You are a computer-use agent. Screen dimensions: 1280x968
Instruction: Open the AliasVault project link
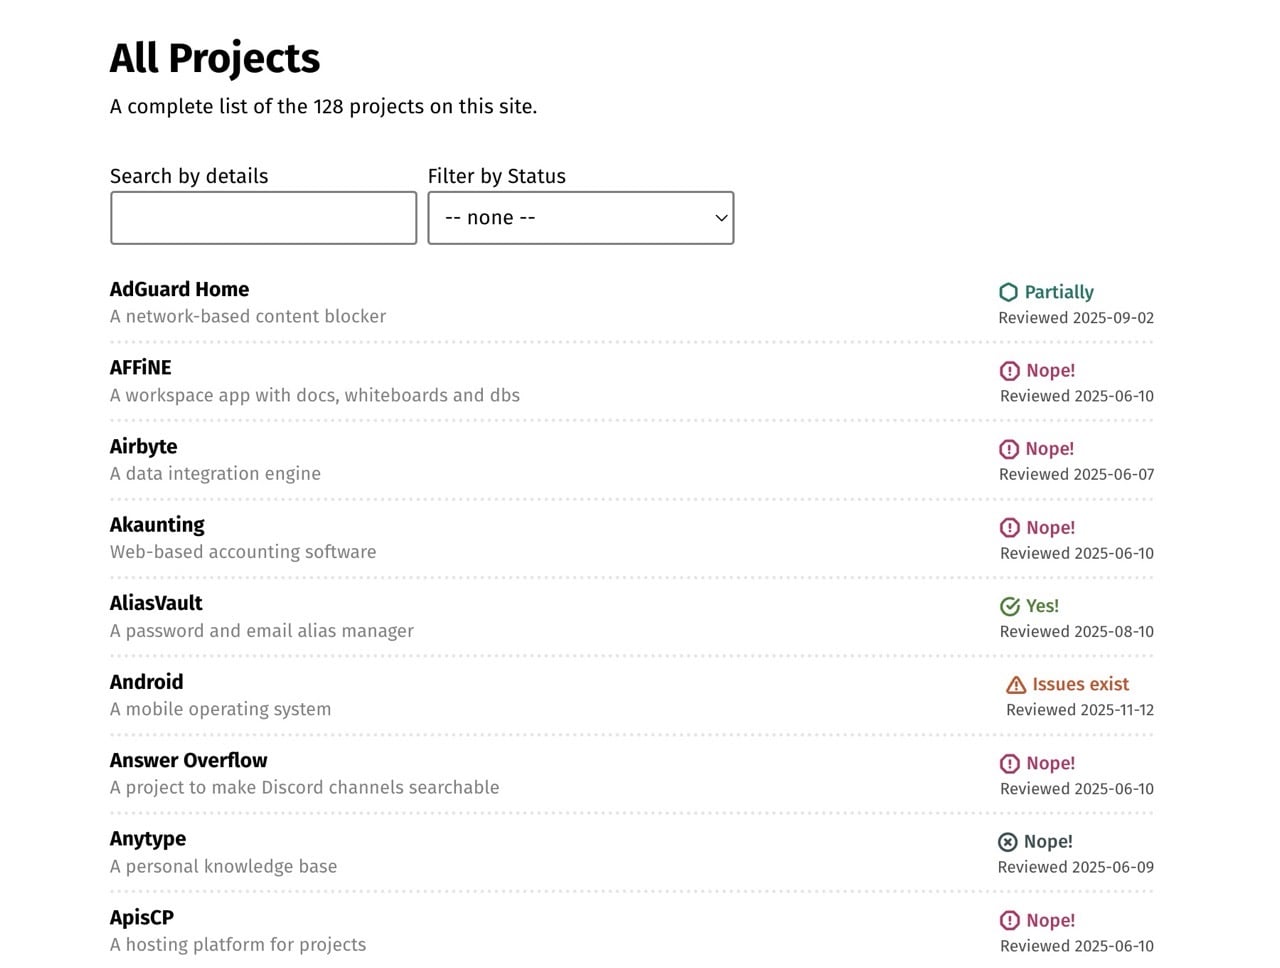pos(156,603)
